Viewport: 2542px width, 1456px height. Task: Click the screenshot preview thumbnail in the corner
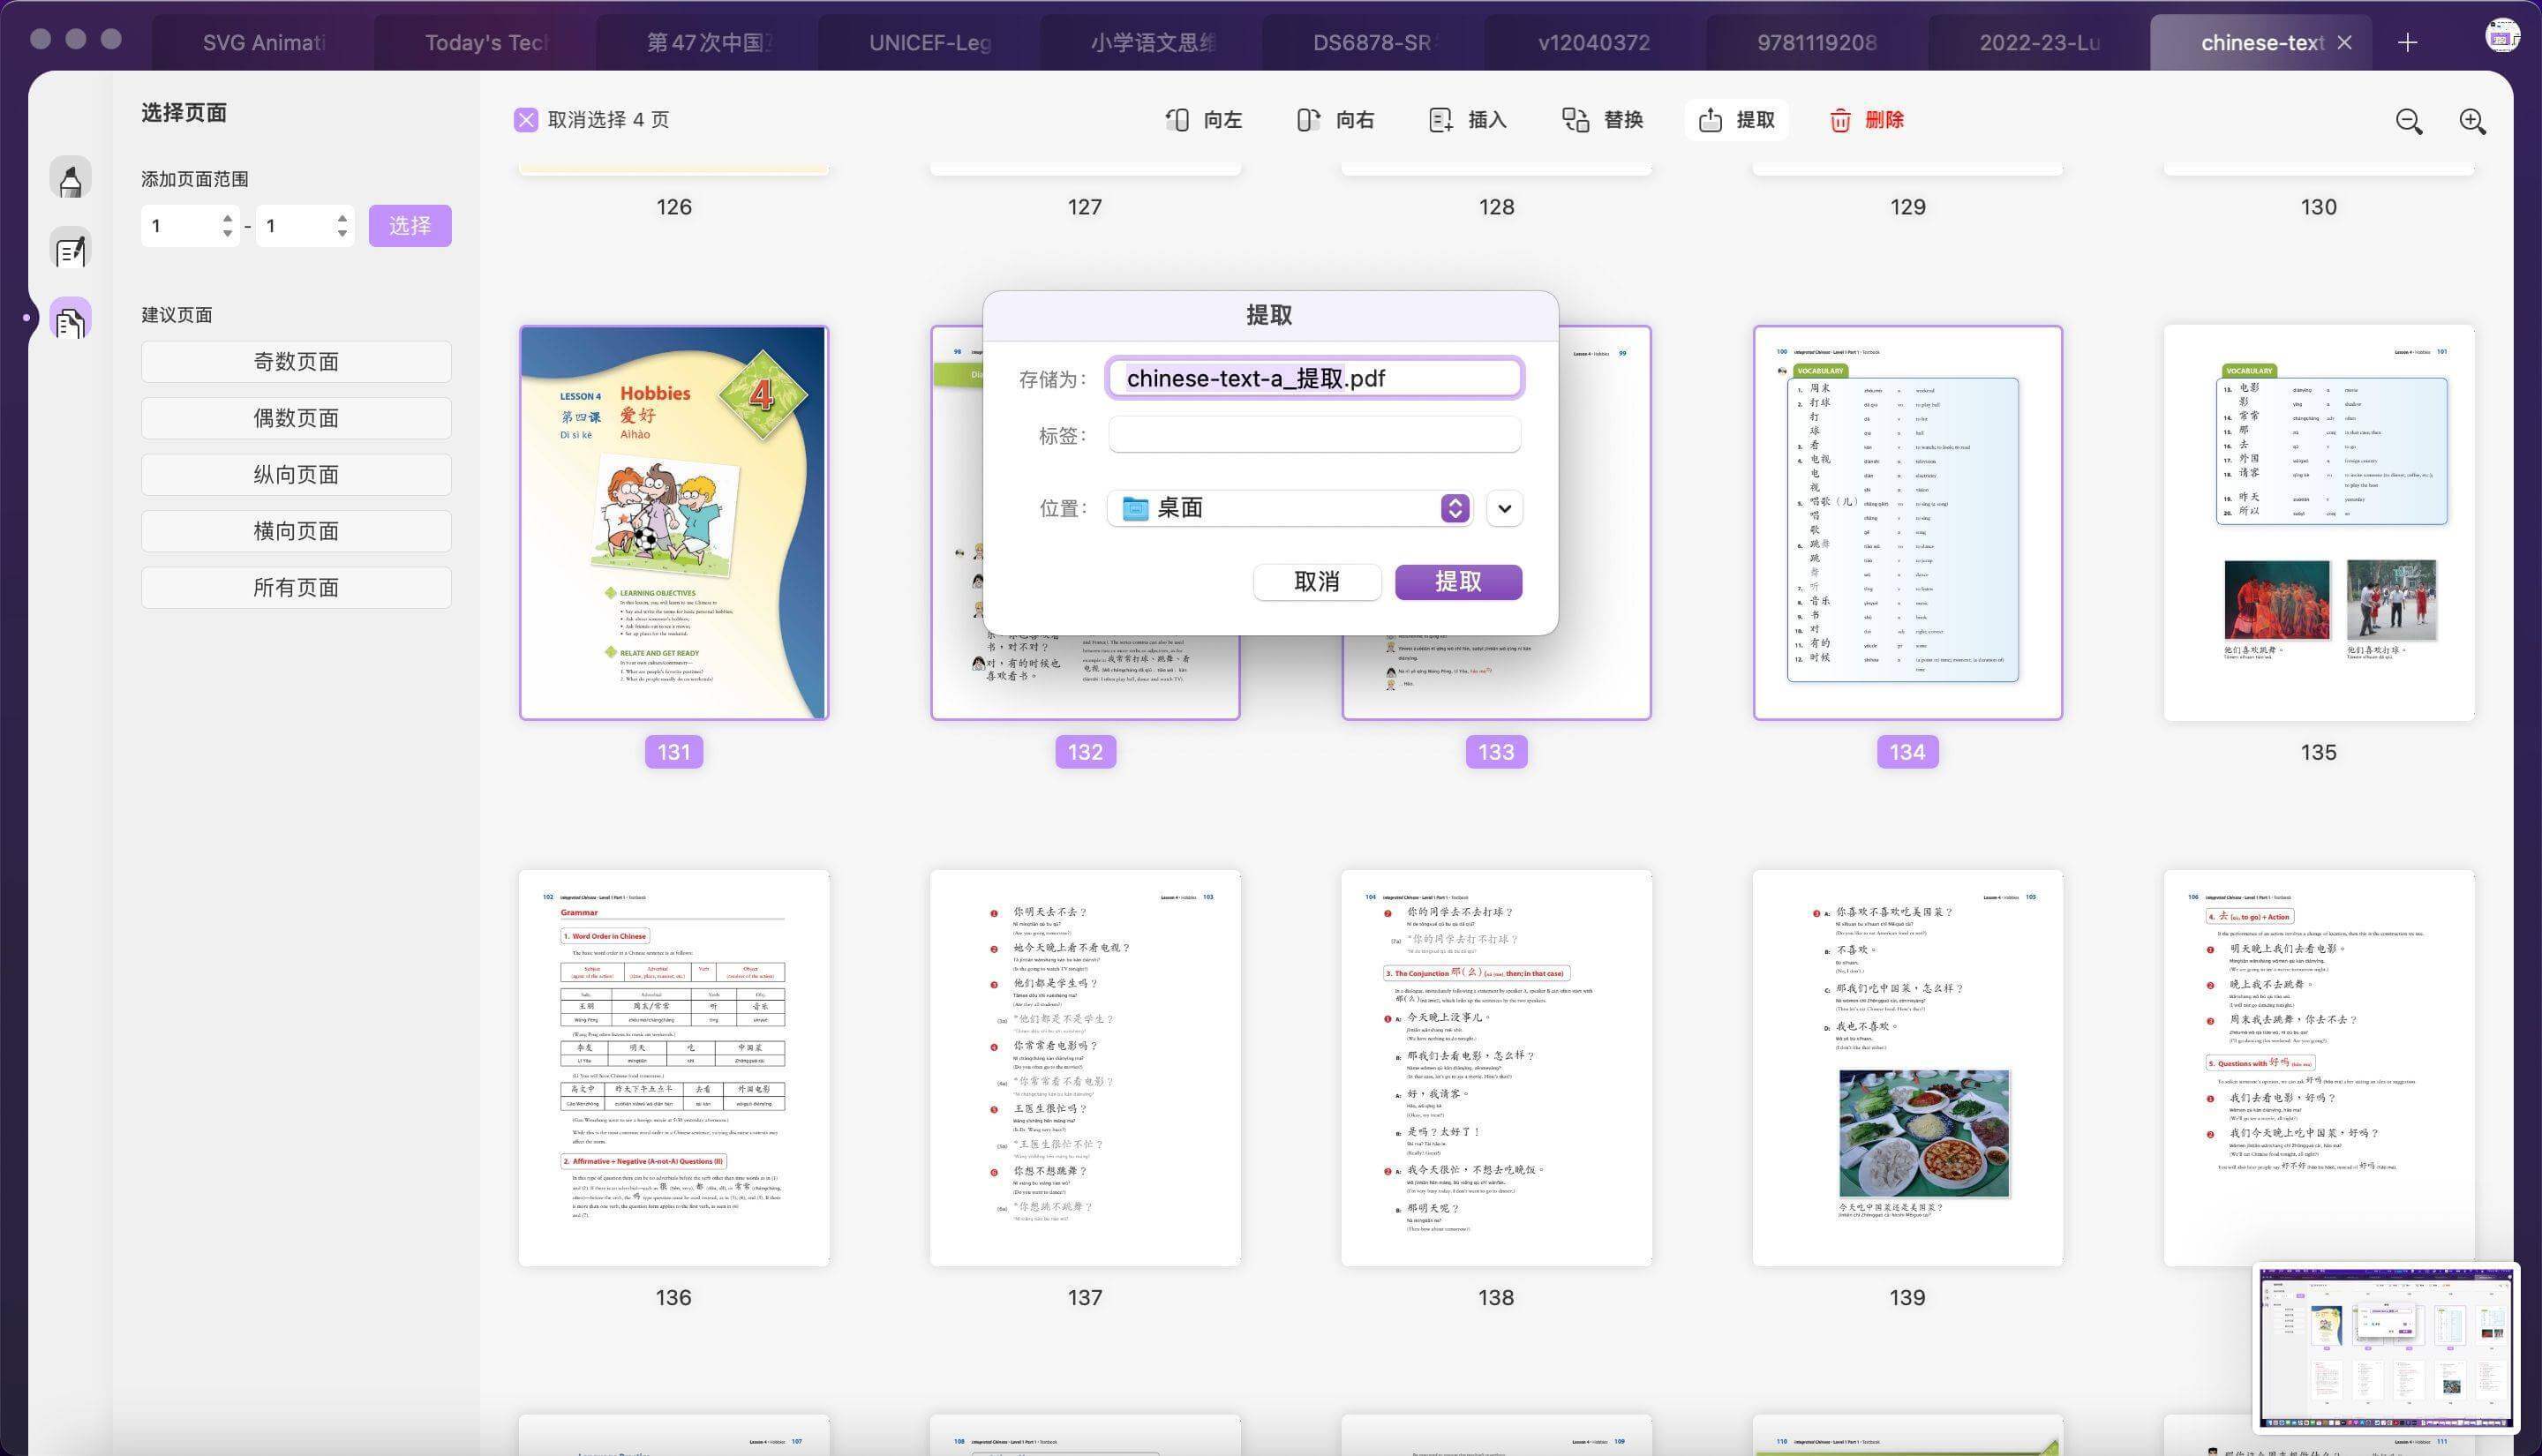click(2385, 1347)
